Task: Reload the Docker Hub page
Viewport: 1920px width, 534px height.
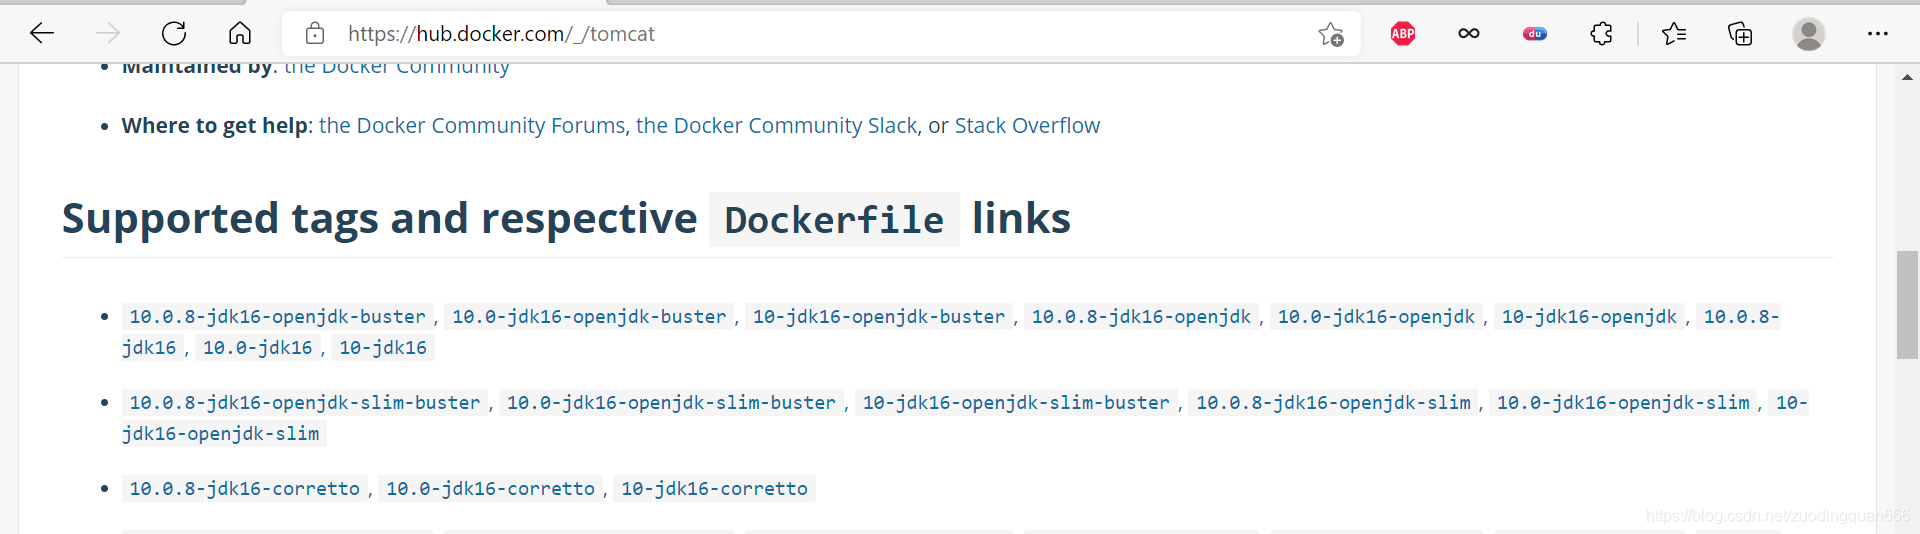Action: 174,34
